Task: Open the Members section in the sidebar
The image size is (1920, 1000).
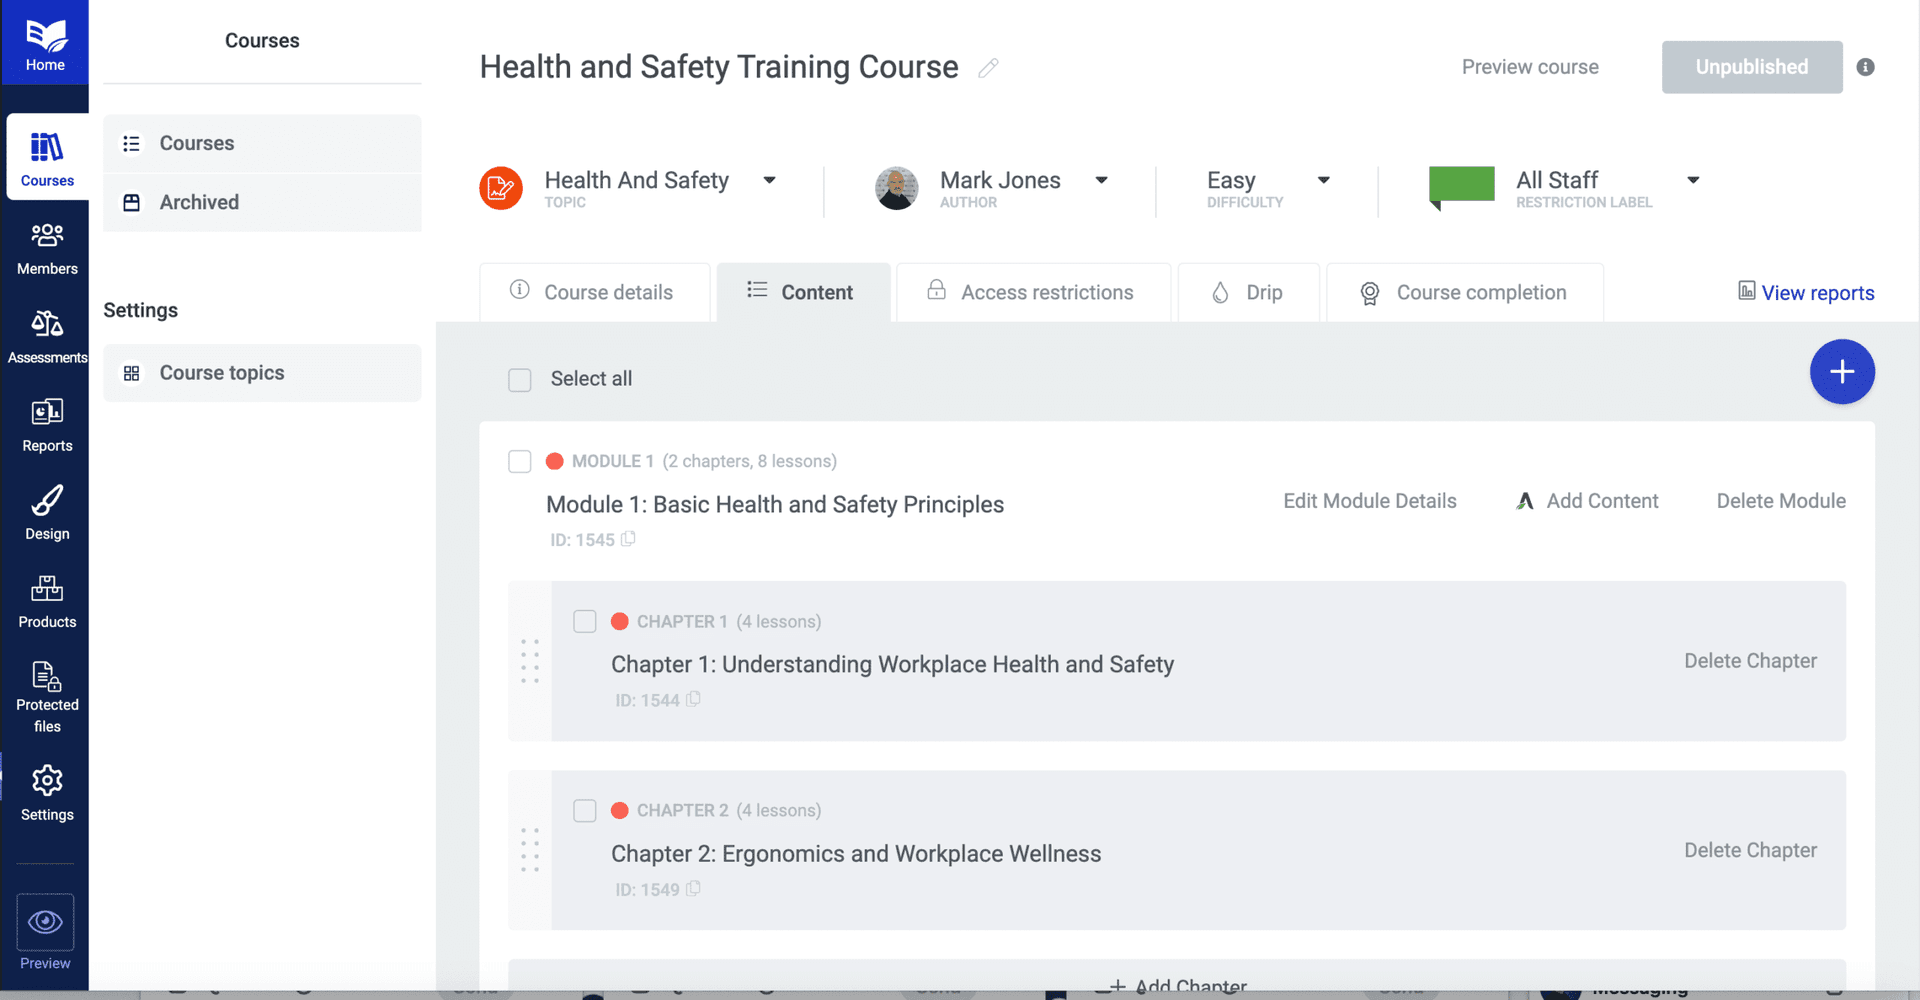Action: click(x=46, y=247)
